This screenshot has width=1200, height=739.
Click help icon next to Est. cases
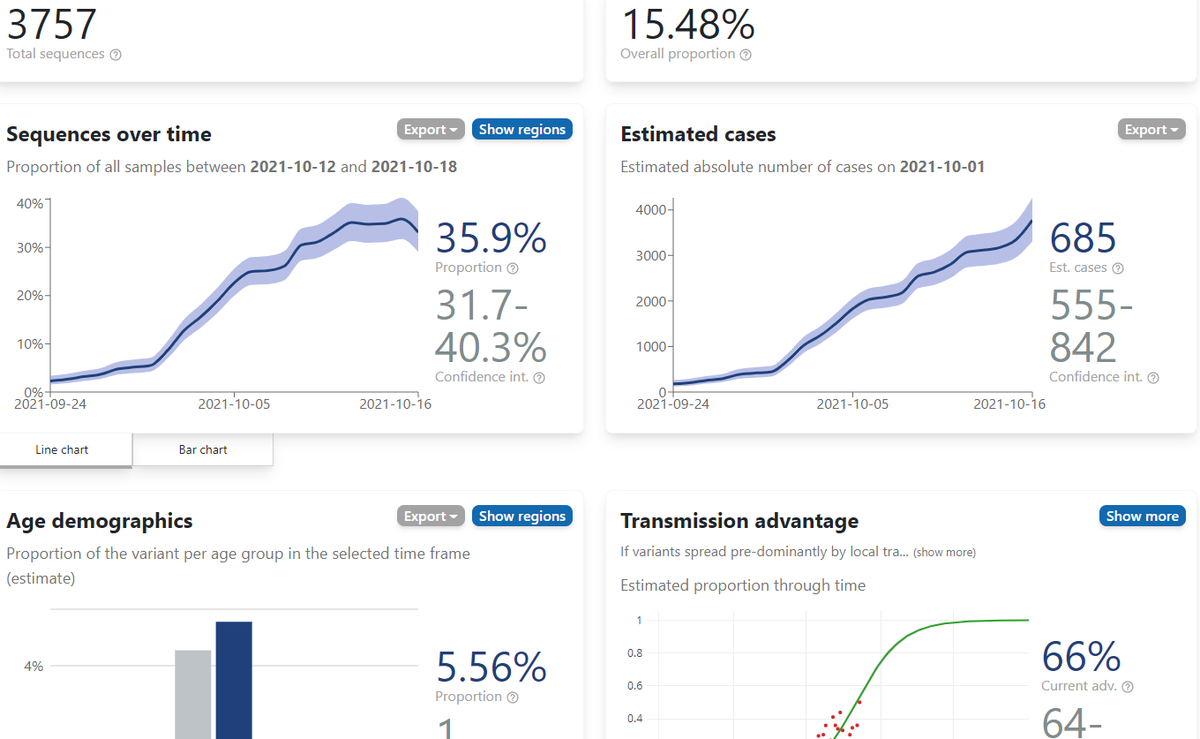(x=1118, y=268)
